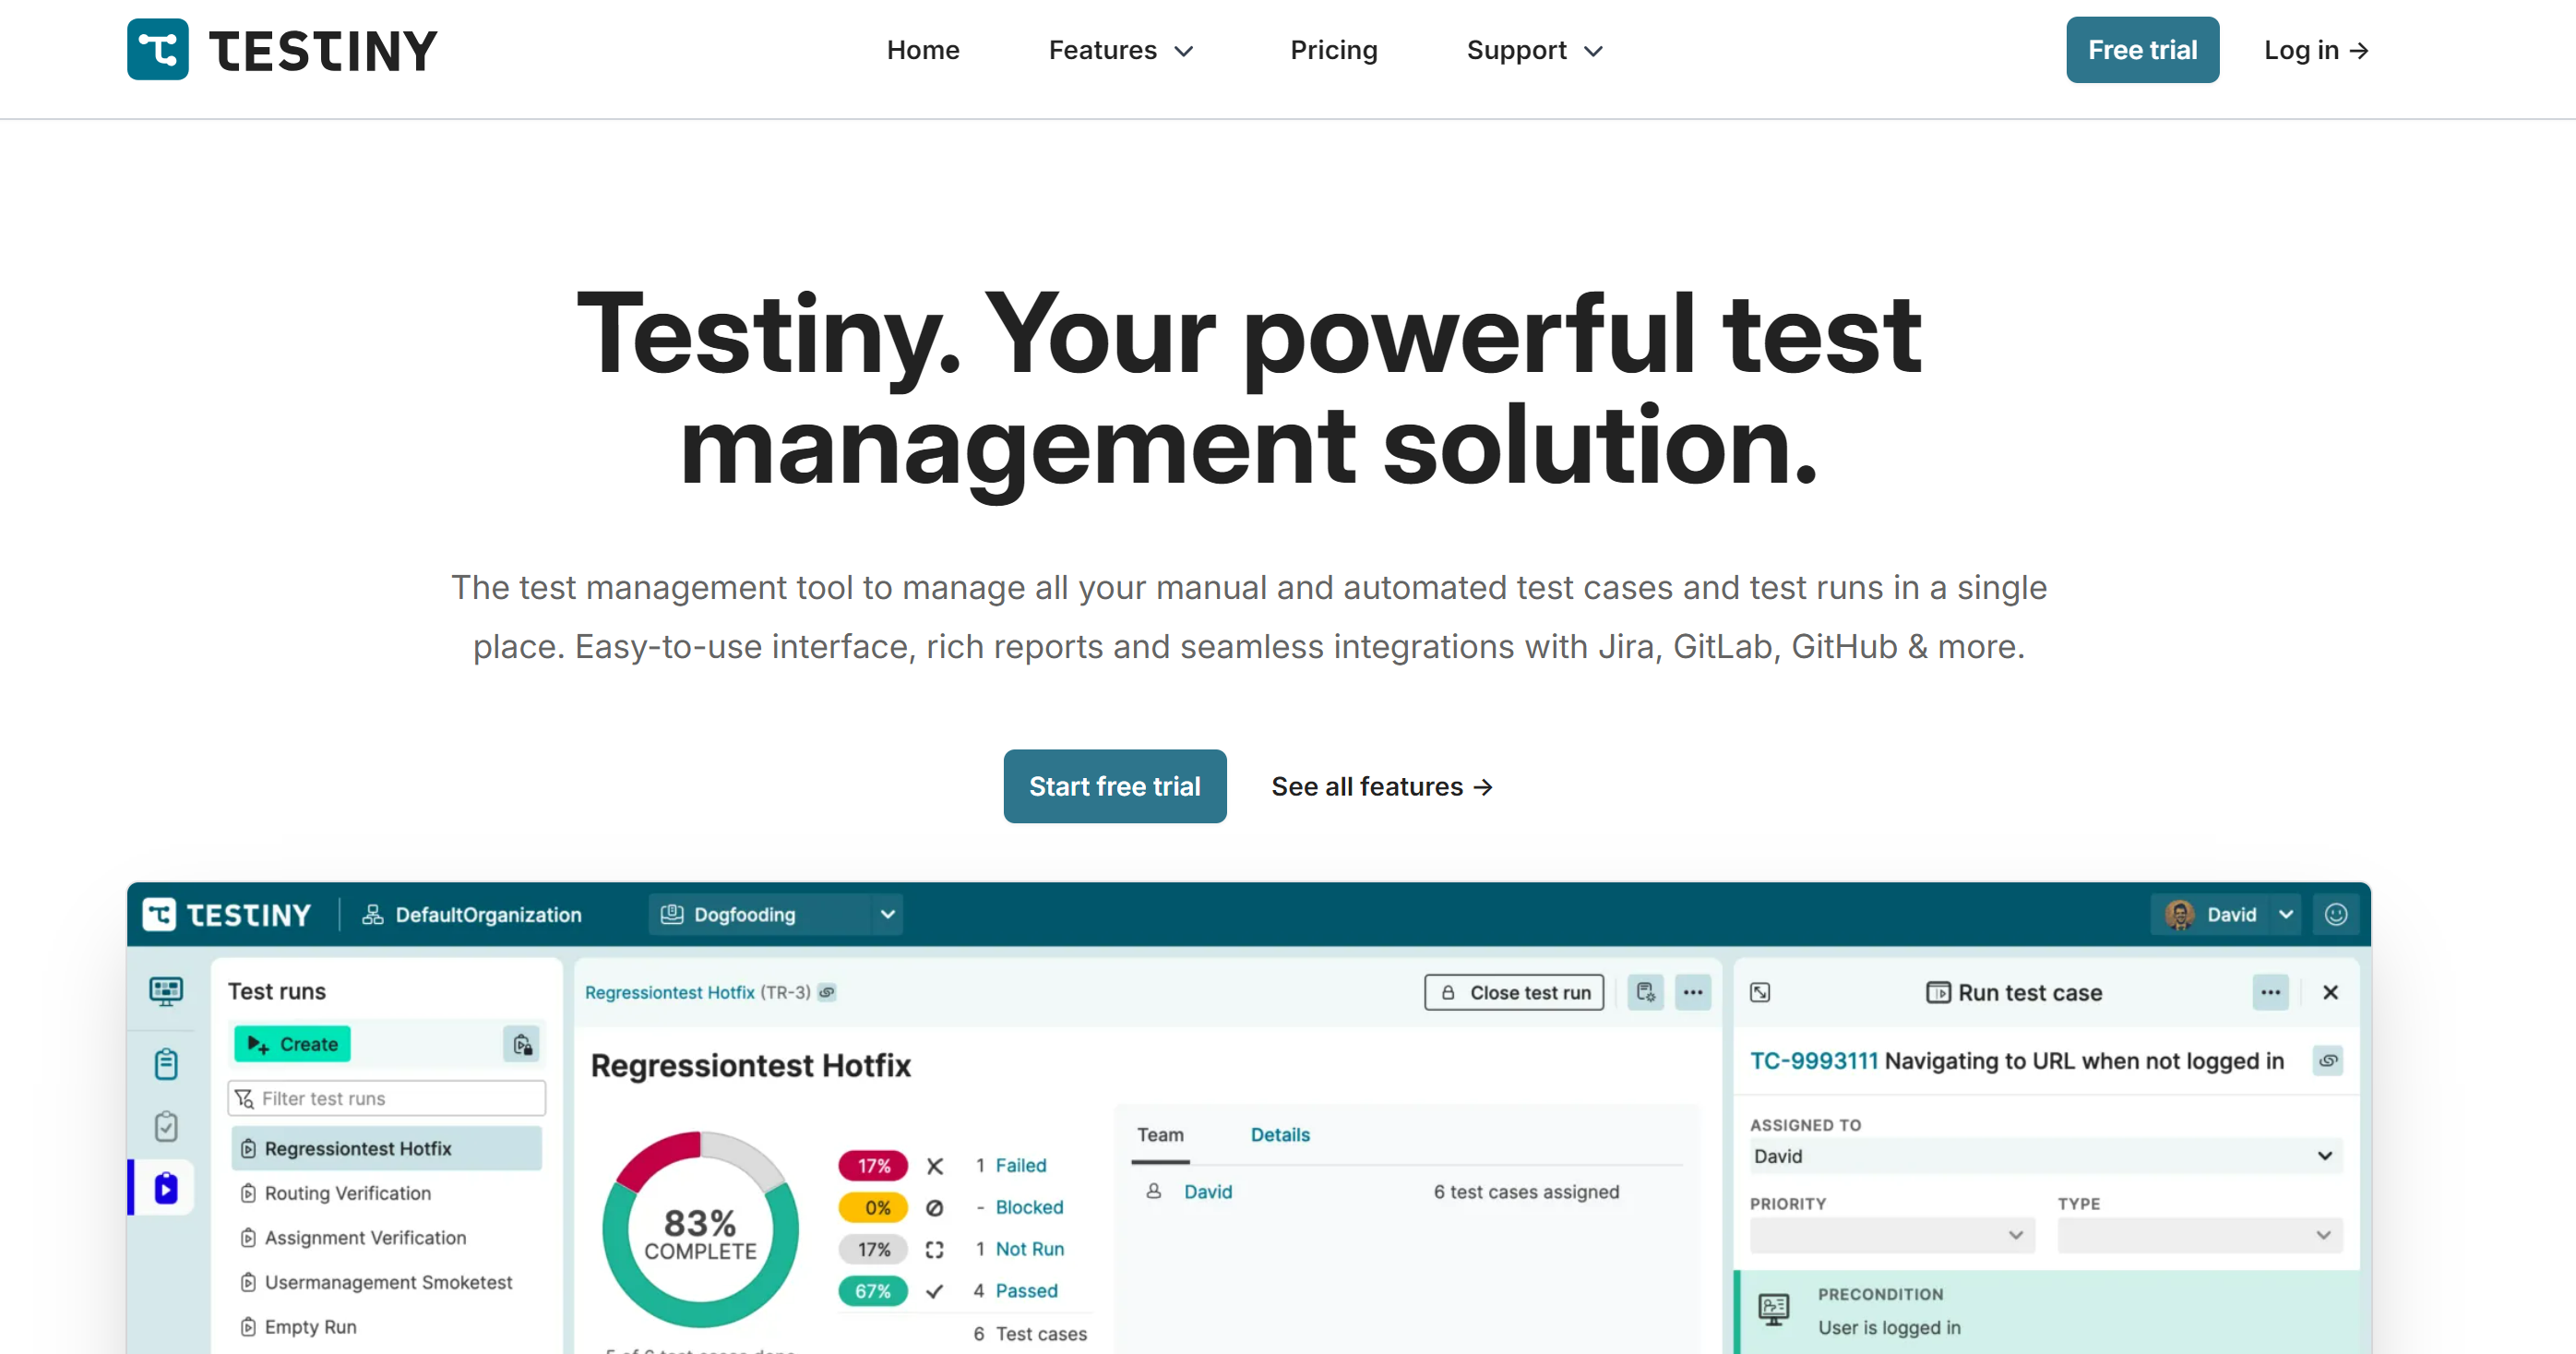Click the green Create button
This screenshot has width=2576, height=1354.
[x=292, y=1044]
